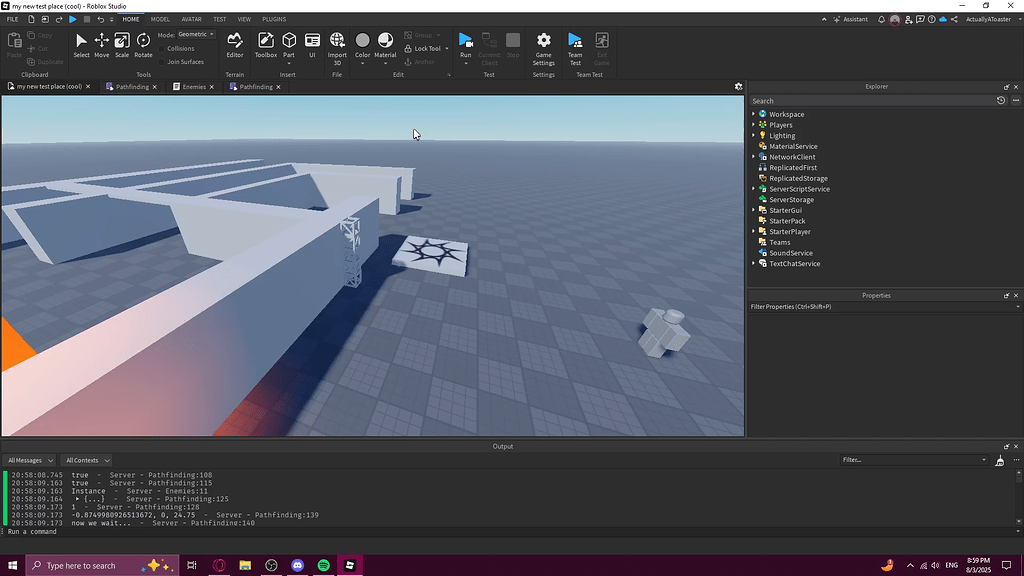The width and height of the screenshot is (1024, 576).
Task: Expand the ServerScriptService node
Action: click(x=754, y=189)
